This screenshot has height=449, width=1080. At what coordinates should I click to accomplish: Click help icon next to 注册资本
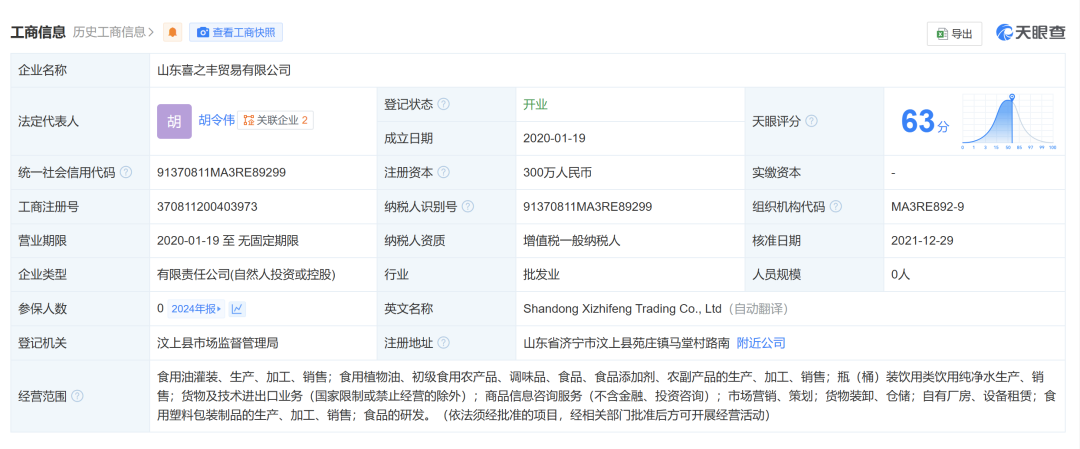444,173
